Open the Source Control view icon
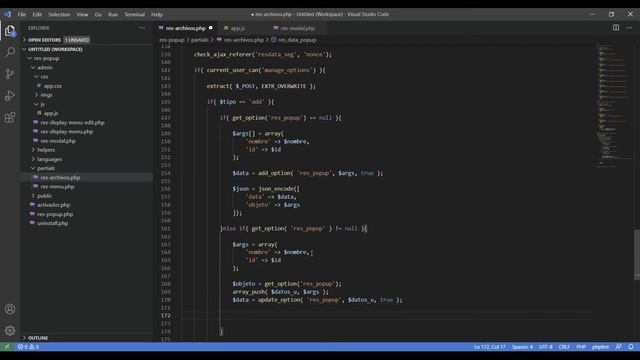This screenshot has width=640, height=360. (10, 74)
